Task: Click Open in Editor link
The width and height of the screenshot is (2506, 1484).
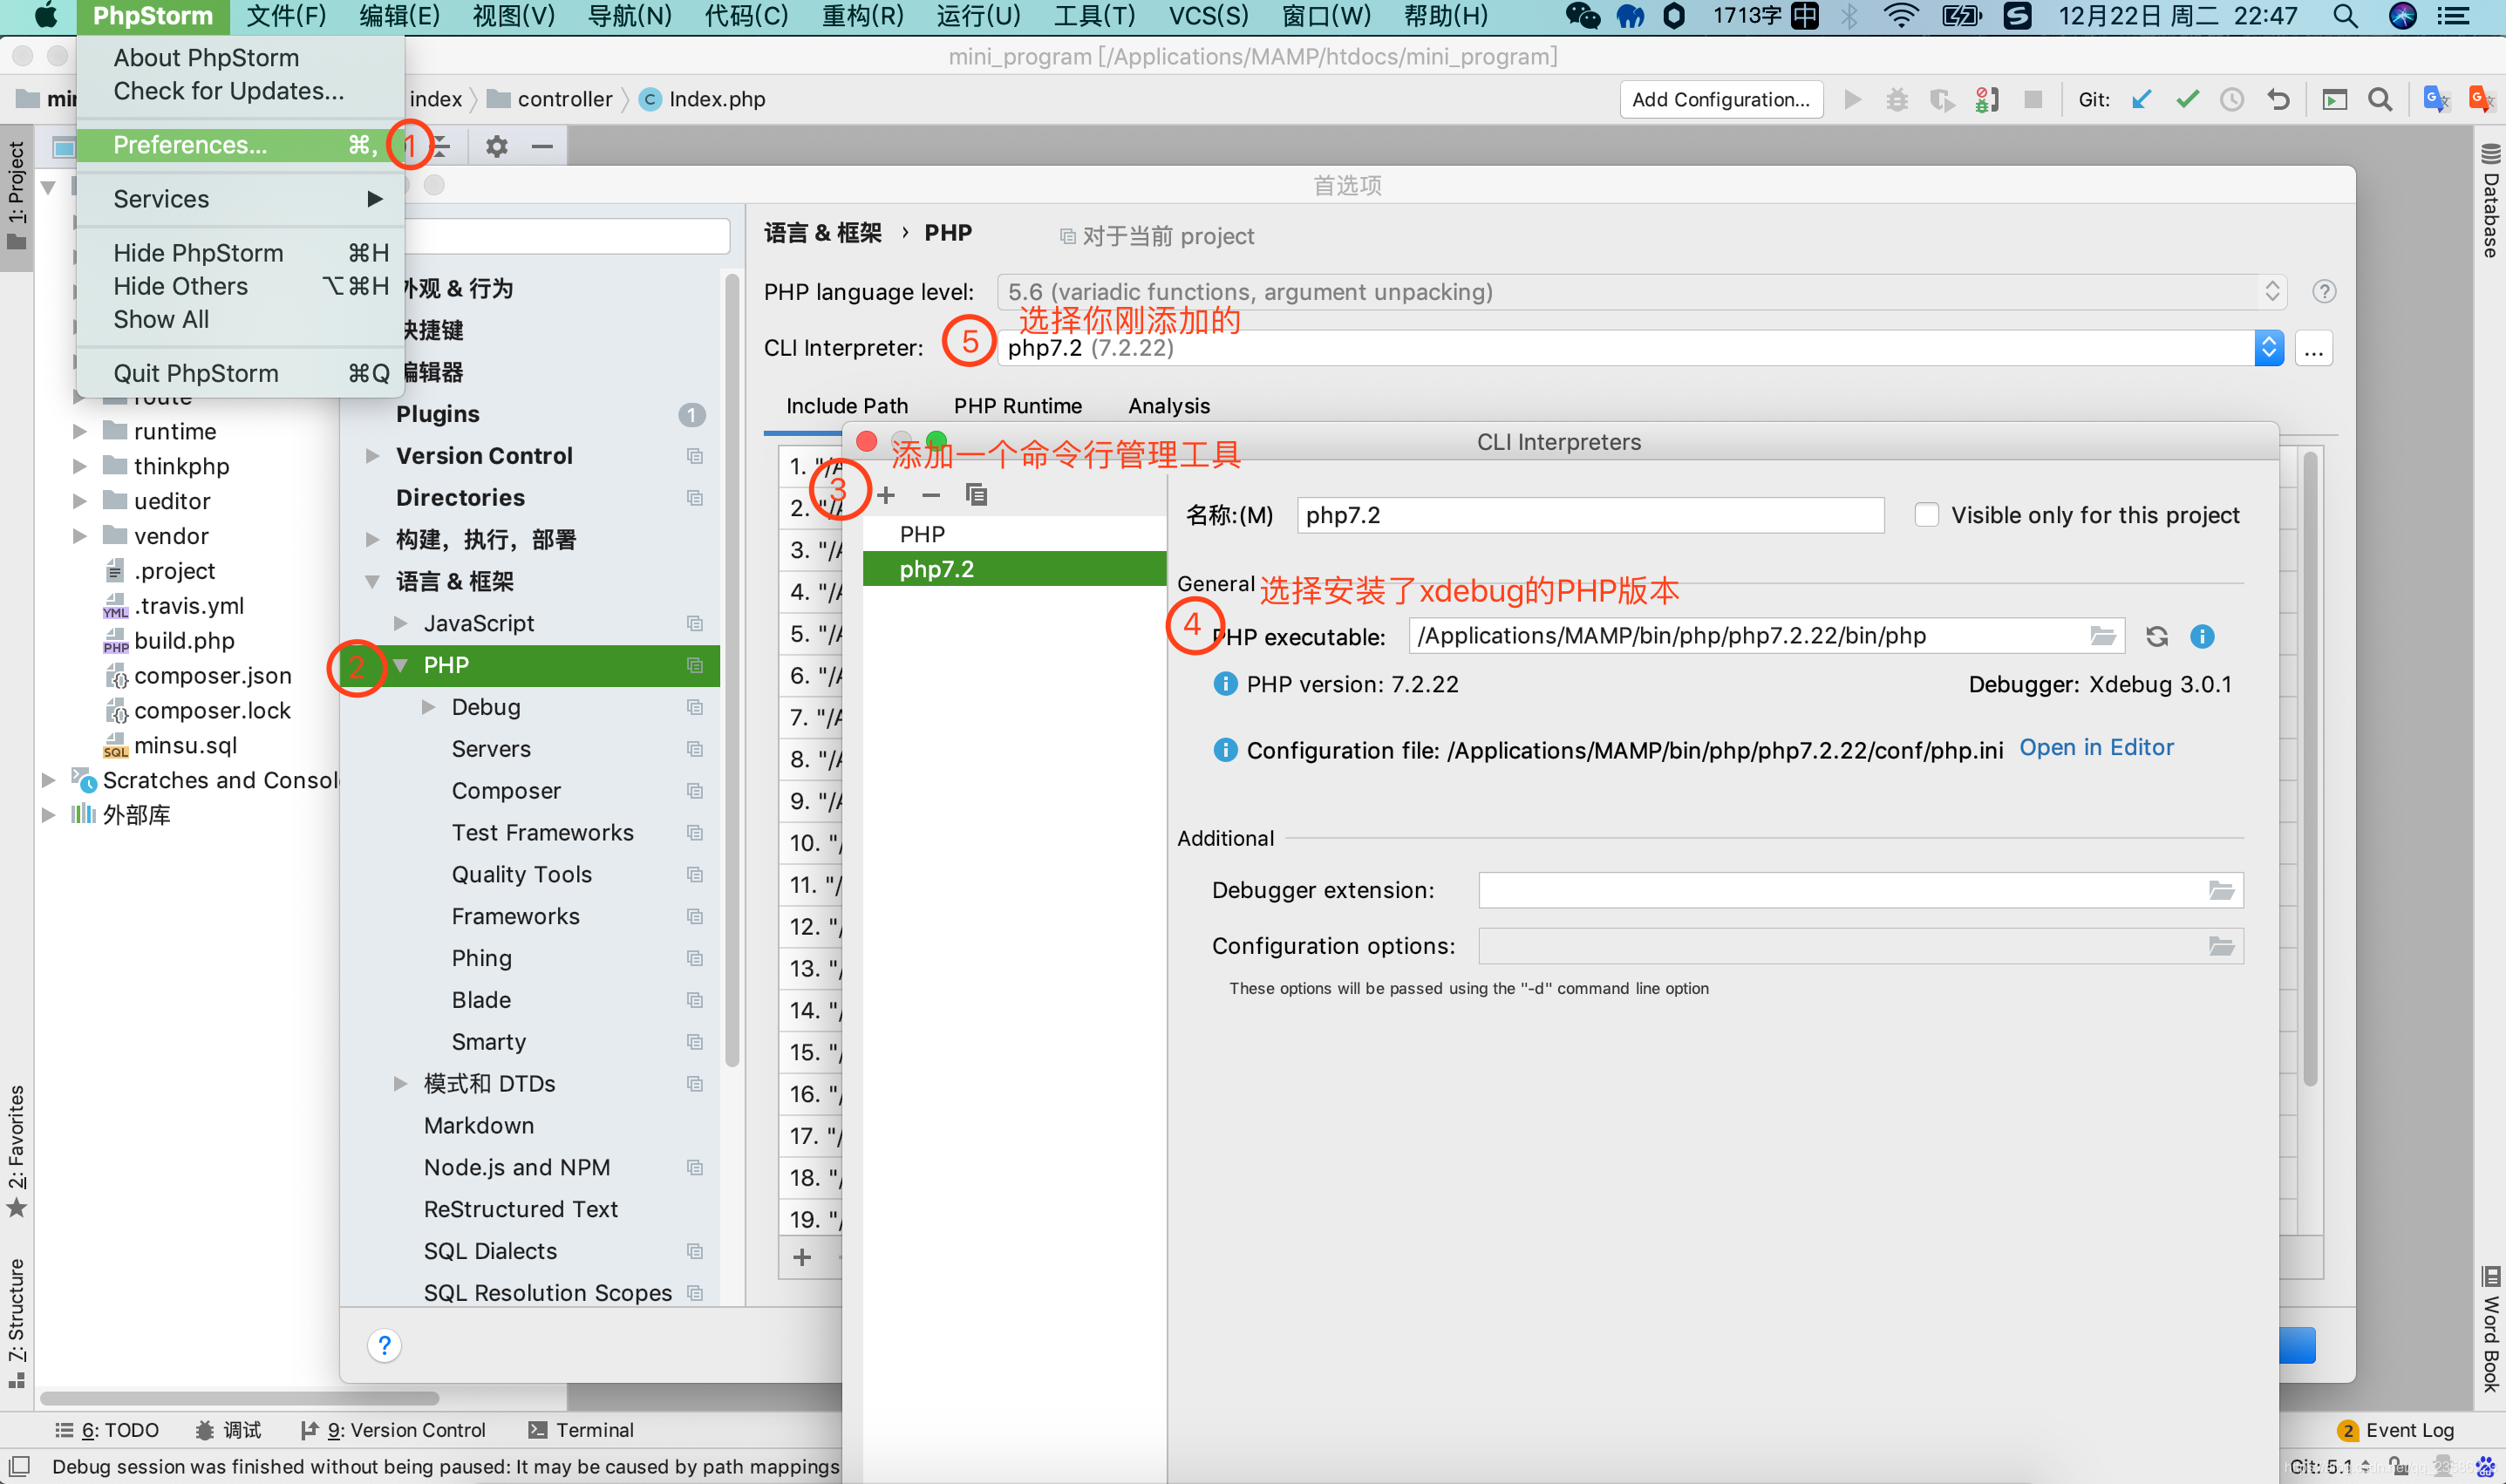Action: (2096, 748)
